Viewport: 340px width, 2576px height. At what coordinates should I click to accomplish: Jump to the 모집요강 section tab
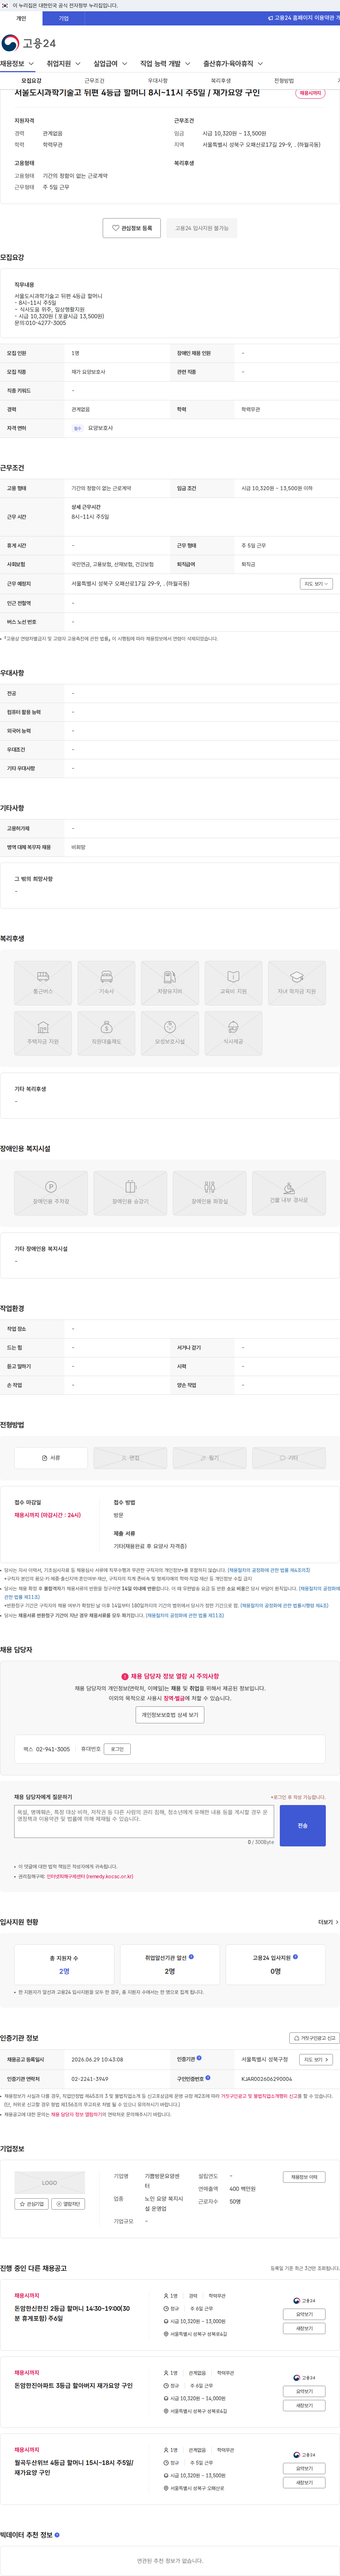point(31,81)
